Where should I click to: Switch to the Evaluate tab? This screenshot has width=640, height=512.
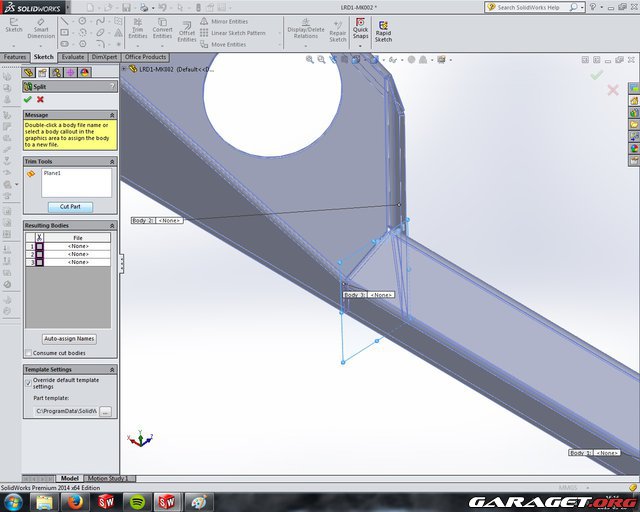[x=73, y=57]
